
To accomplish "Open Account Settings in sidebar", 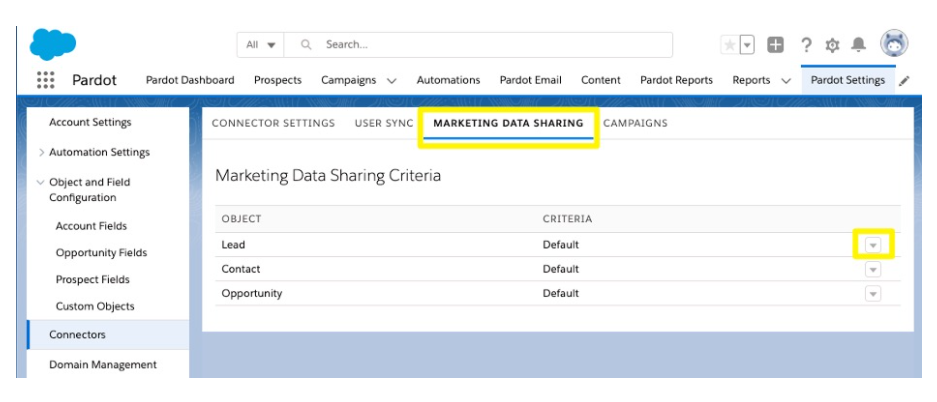I will point(90,122).
